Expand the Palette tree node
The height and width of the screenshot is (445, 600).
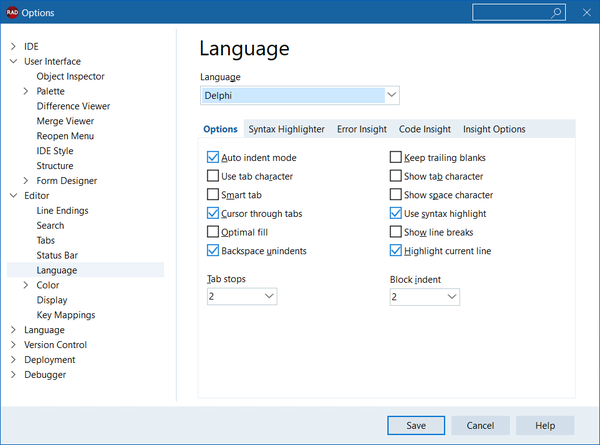[26, 91]
